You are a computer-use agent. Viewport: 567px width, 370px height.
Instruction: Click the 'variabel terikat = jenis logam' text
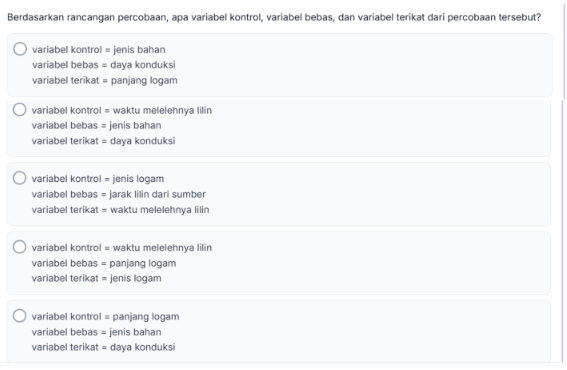[x=97, y=278]
